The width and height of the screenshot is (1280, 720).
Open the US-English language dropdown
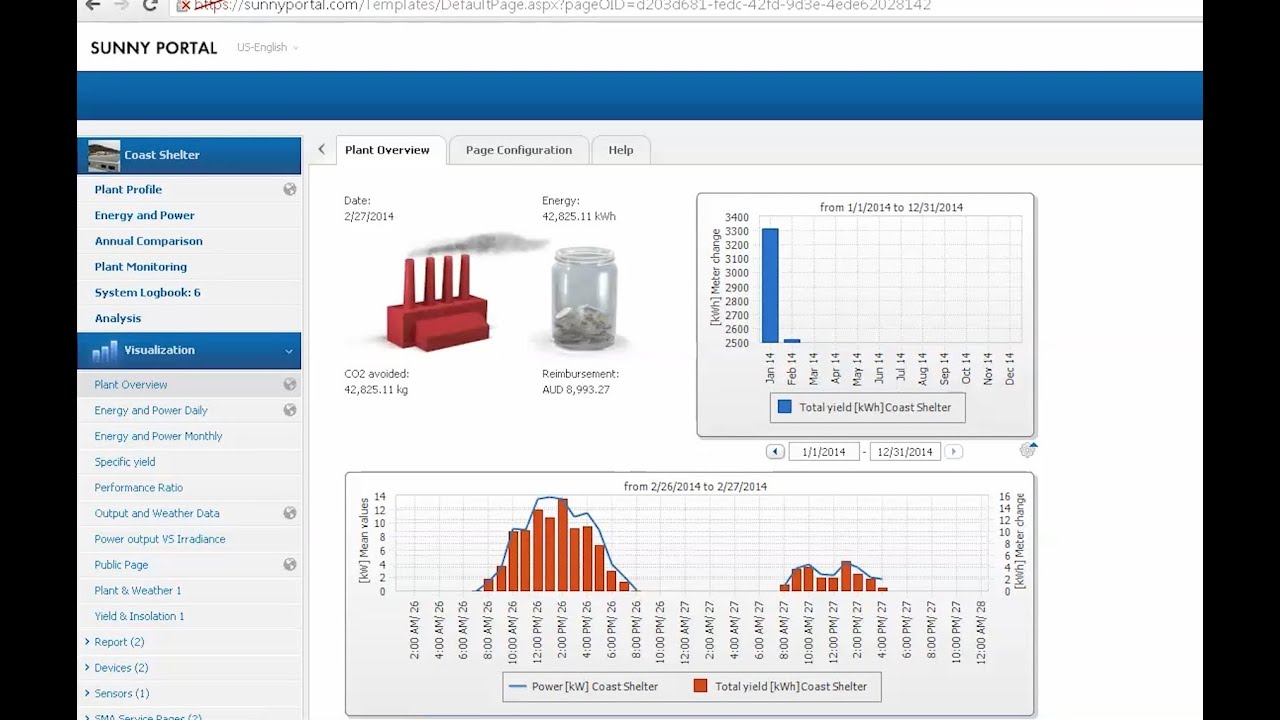pyautogui.click(x=266, y=47)
